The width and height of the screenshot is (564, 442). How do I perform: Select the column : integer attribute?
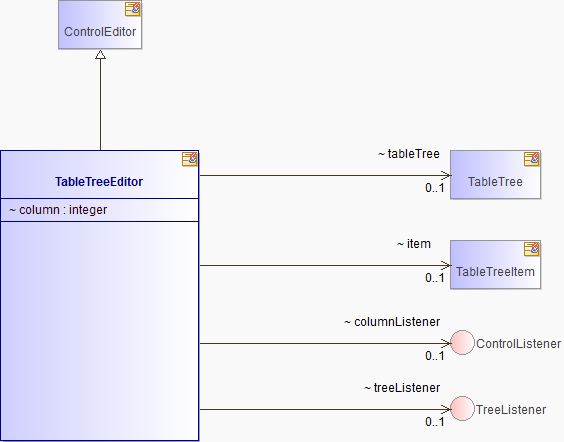[x=58, y=210]
